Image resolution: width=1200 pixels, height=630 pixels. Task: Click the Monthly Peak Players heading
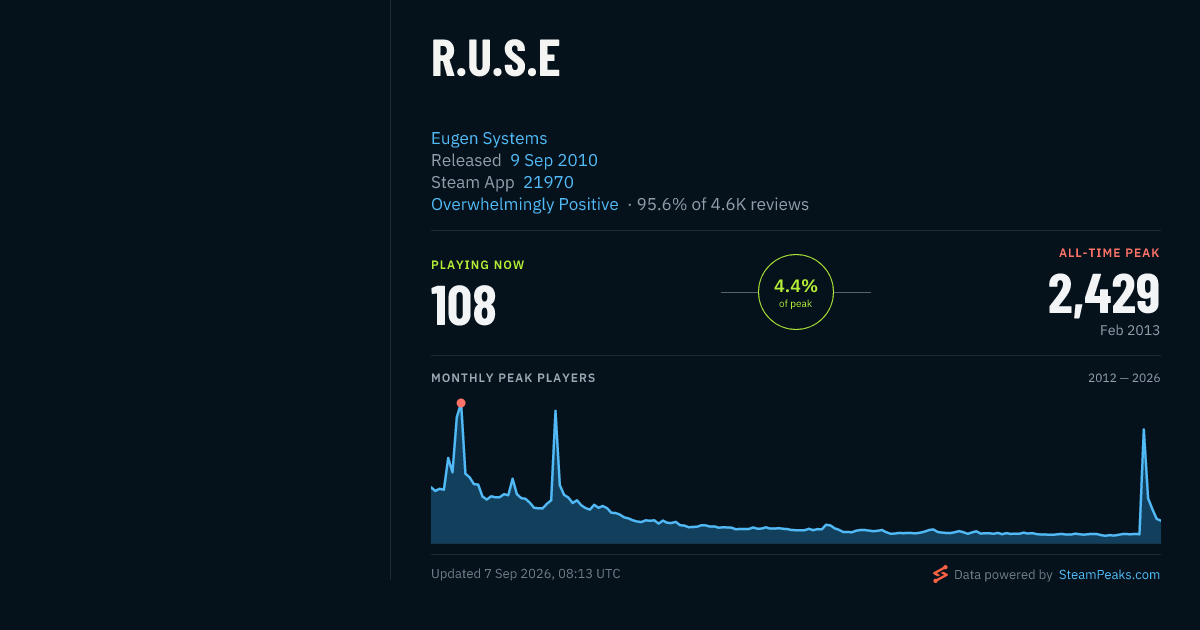[x=513, y=378]
